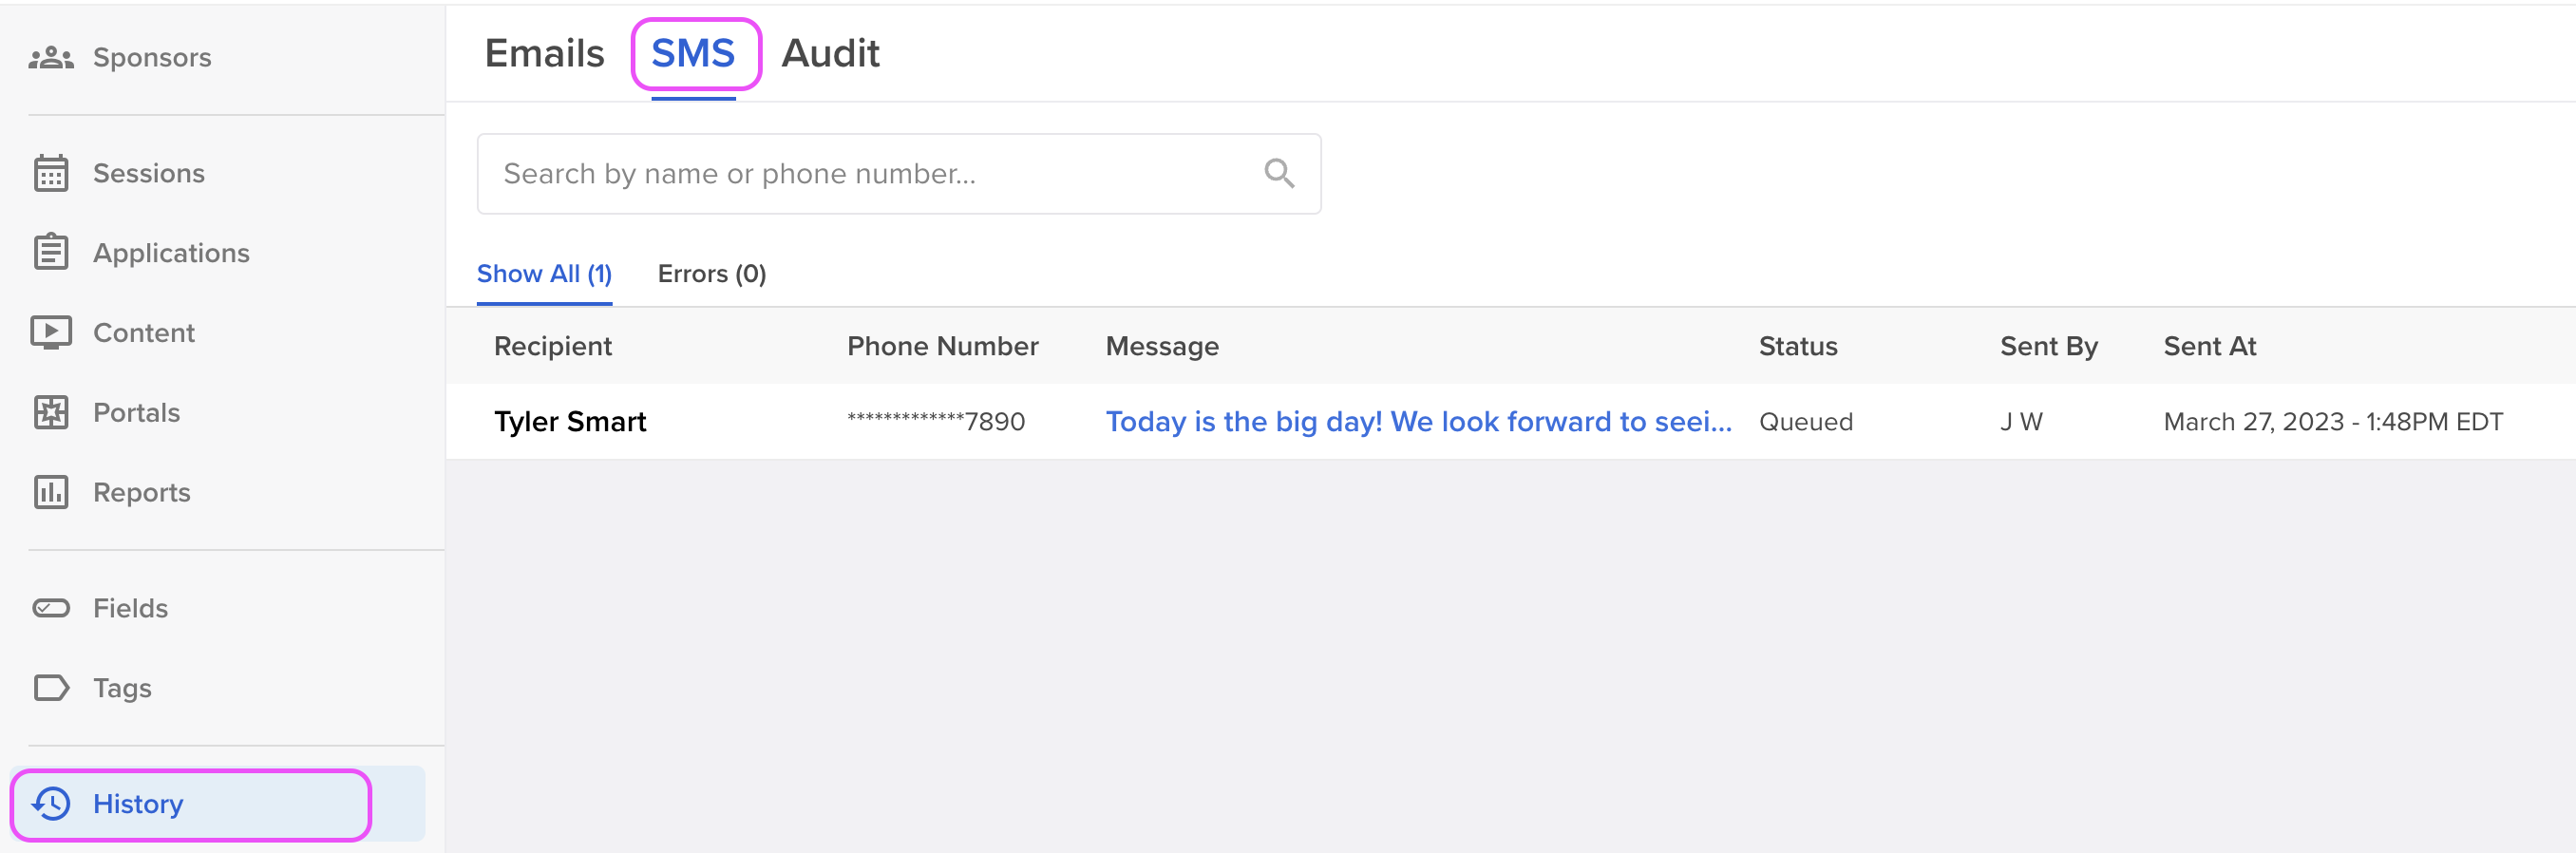Select the Content play-screen icon
Viewport: 2576px width, 853px height.
51,332
